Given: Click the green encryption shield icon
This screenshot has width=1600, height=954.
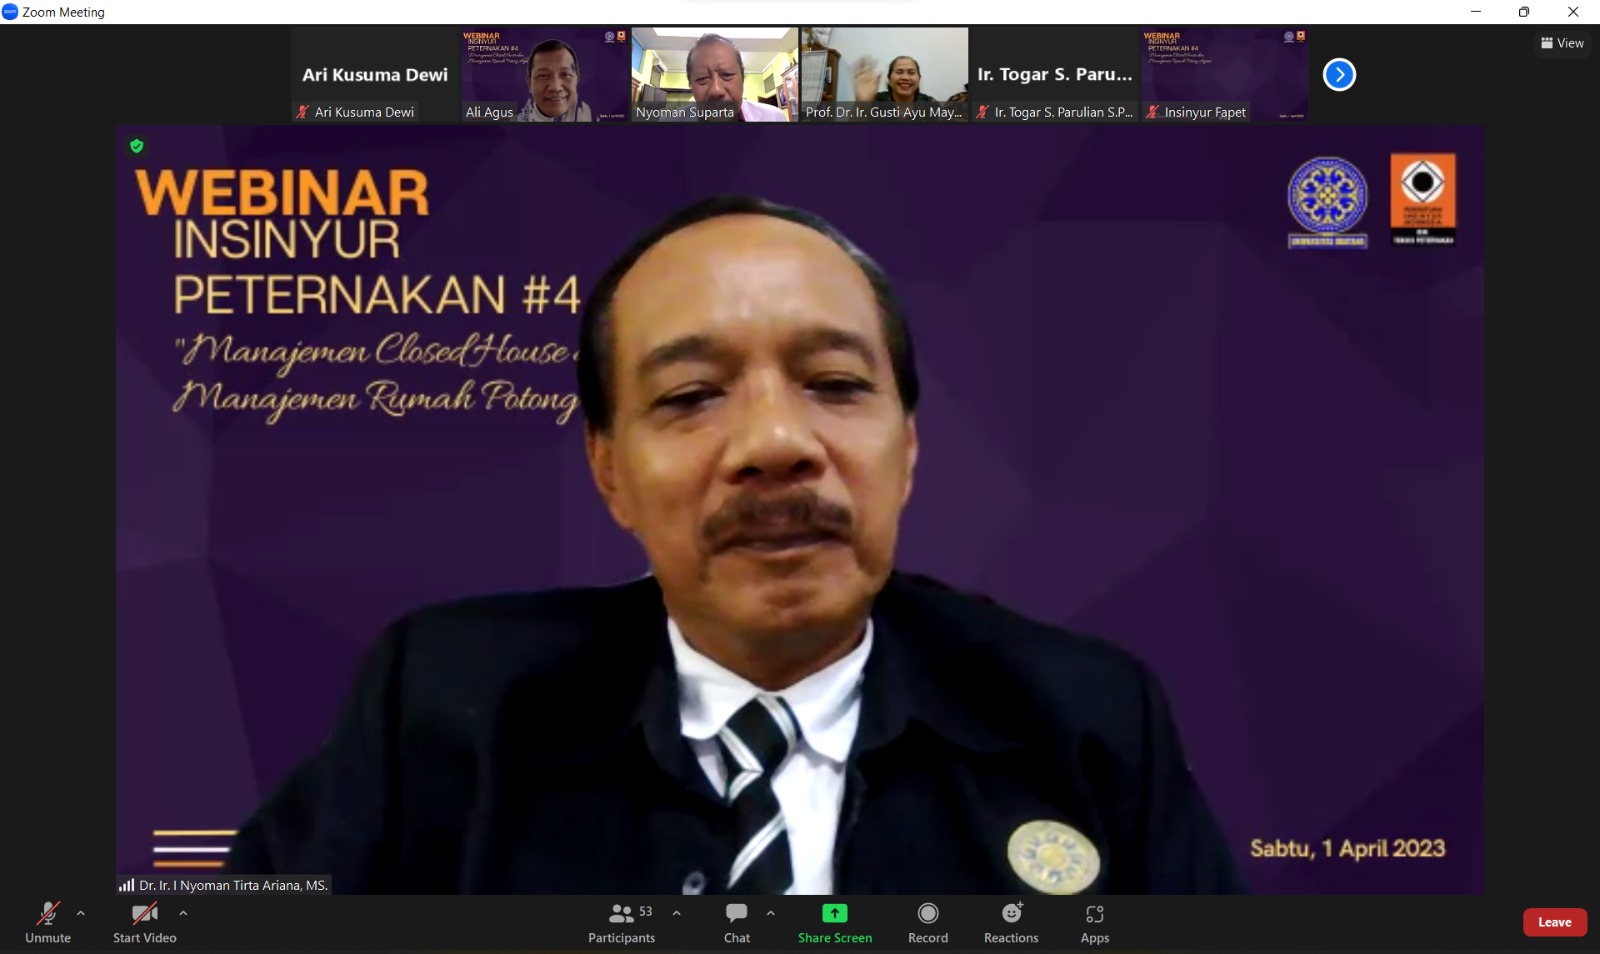Looking at the screenshot, I should [x=137, y=146].
